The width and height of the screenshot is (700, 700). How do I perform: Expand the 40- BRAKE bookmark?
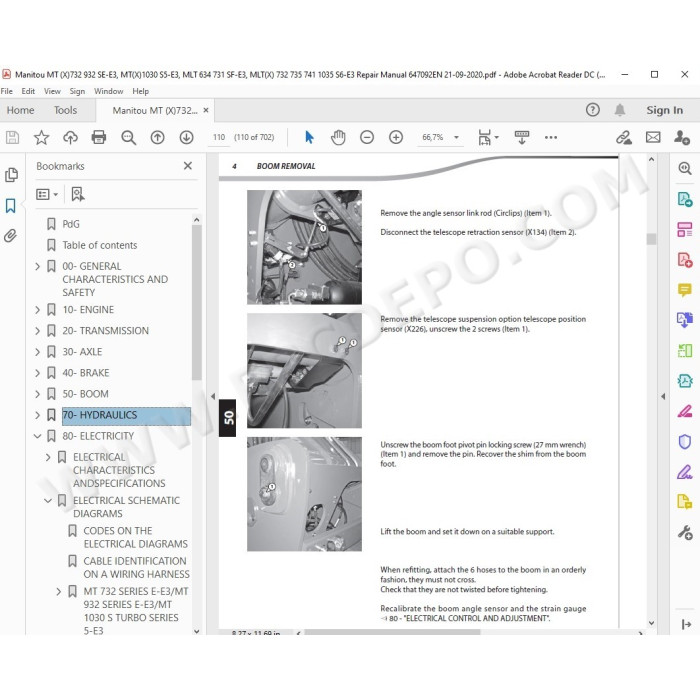(x=38, y=373)
